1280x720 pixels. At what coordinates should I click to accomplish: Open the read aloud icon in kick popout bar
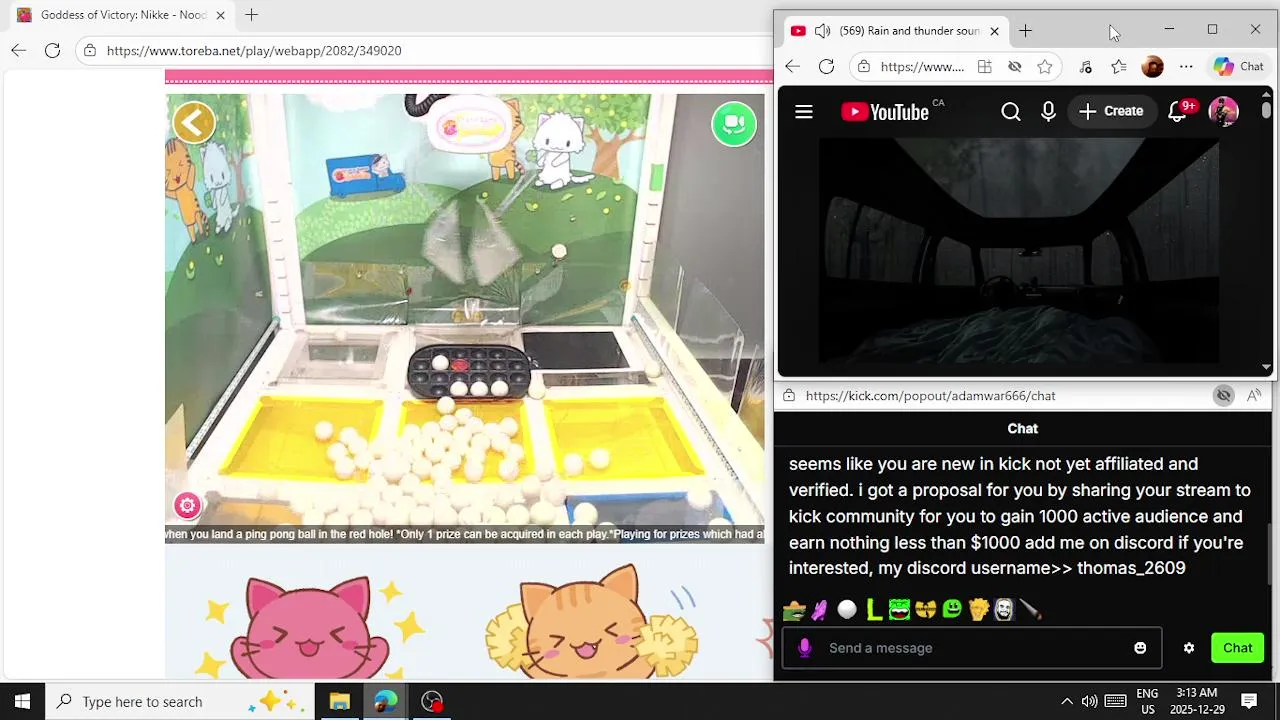pyautogui.click(x=1254, y=396)
